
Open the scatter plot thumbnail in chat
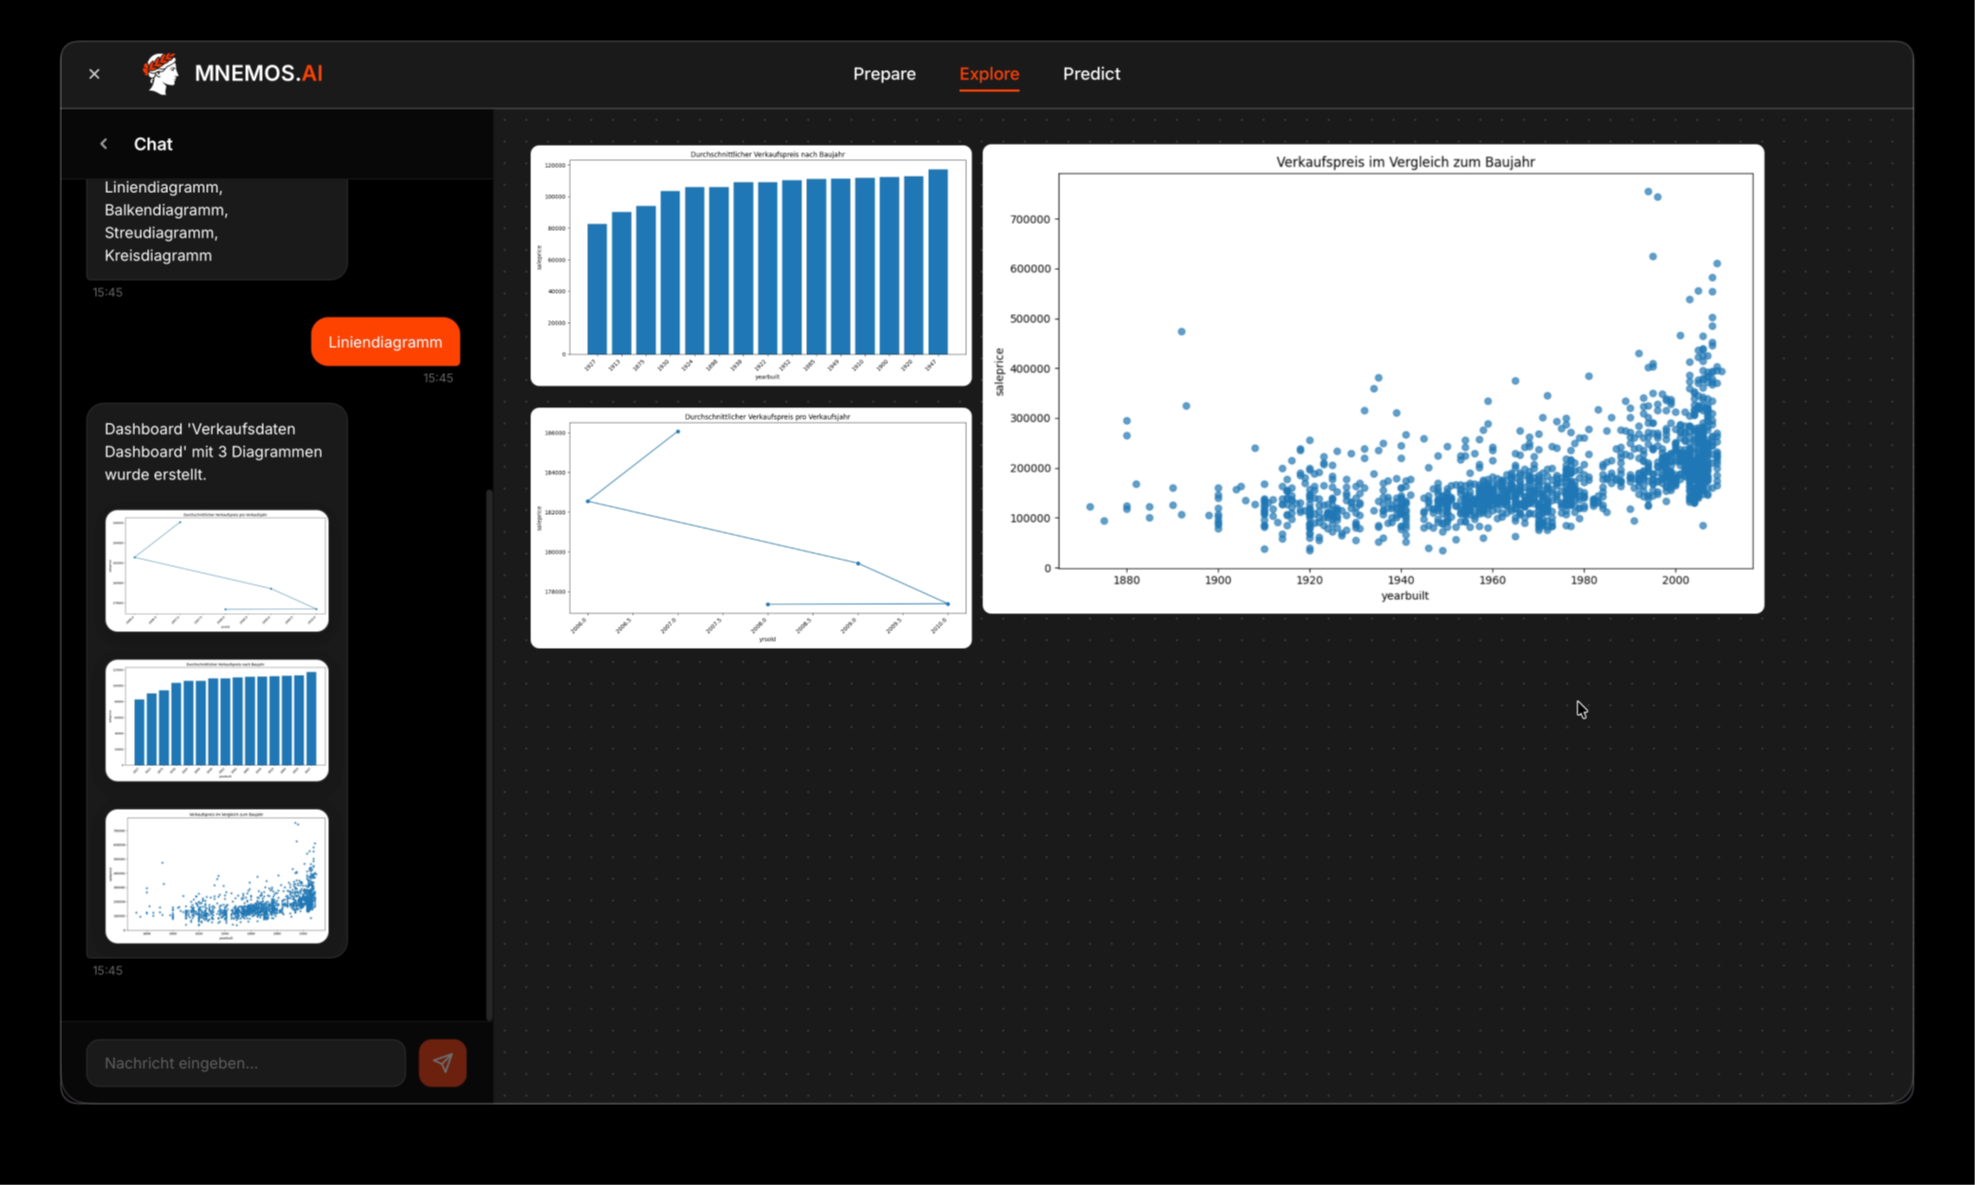pyautogui.click(x=217, y=876)
